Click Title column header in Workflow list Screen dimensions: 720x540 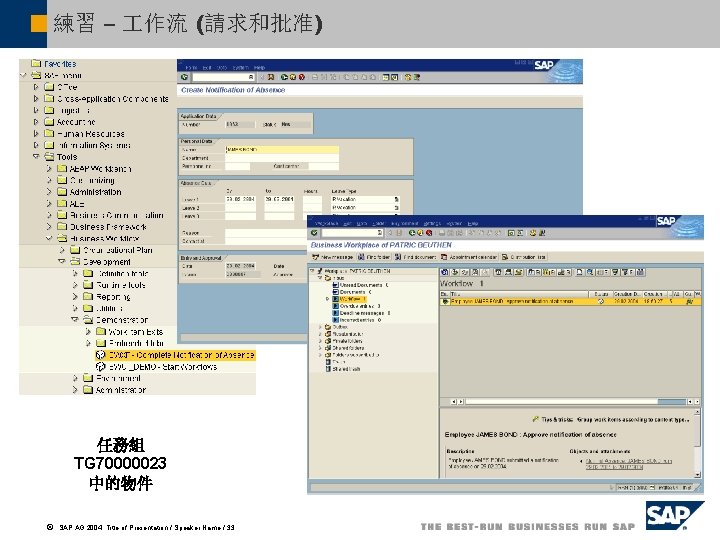pos(519,293)
